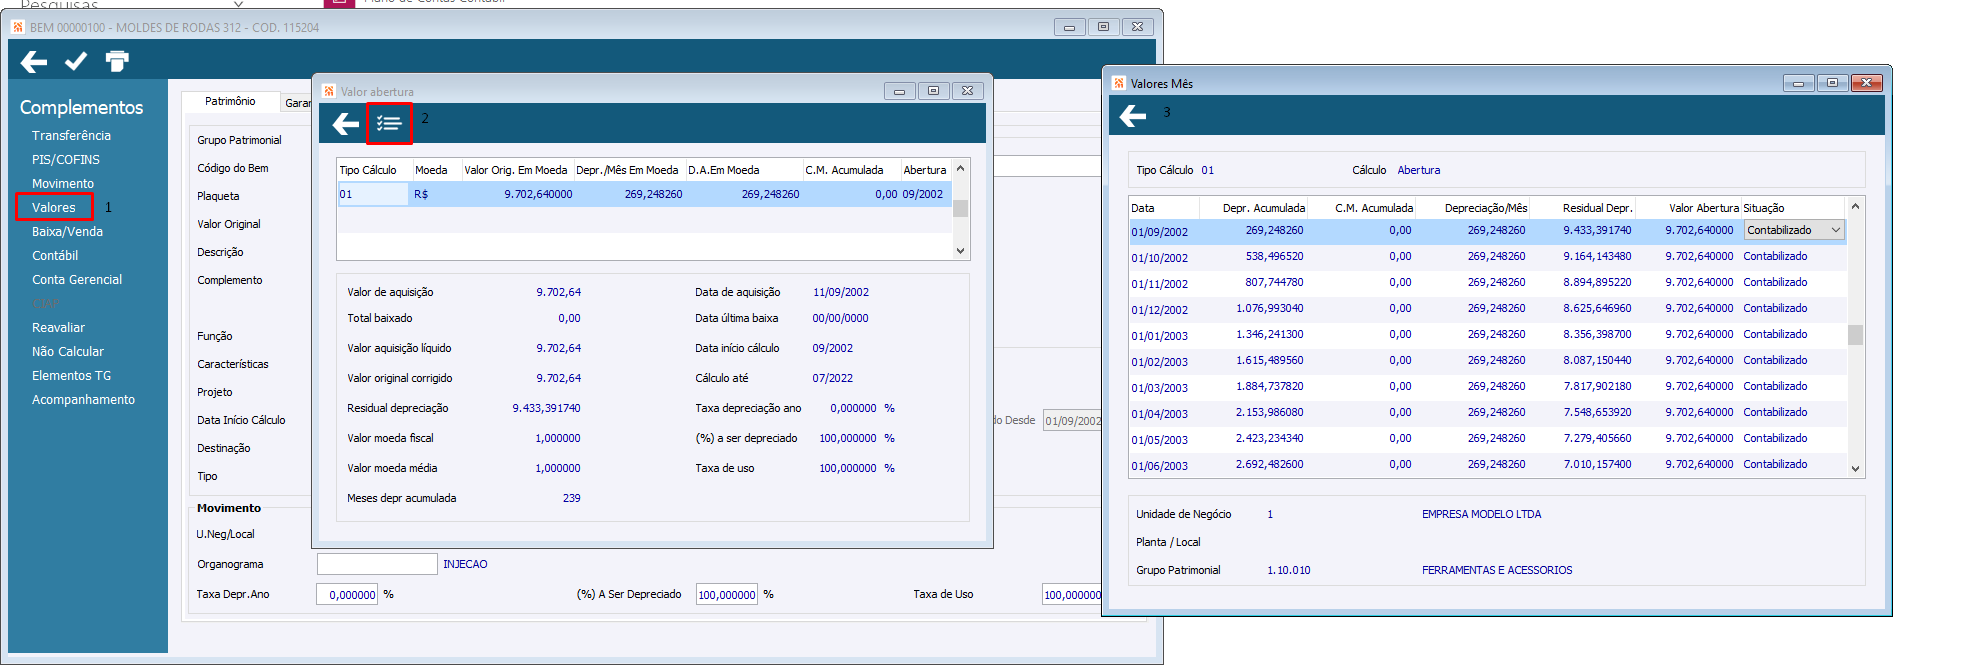This screenshot has width=1988, height=665.
Task: Click scroll up arrow in Valor abertura grid
Action: tap(960, 168)
